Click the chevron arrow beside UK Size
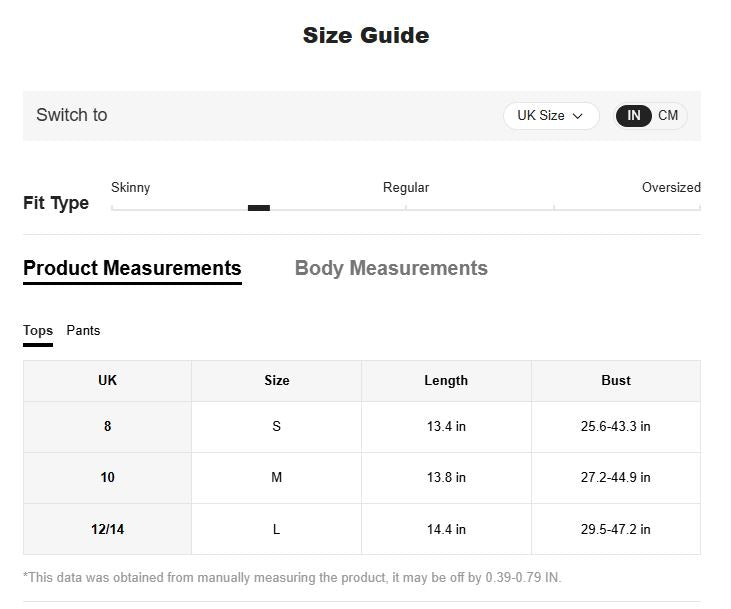This screenshot has height=609, width=731. pyautogui.click(x=577, y=116)
